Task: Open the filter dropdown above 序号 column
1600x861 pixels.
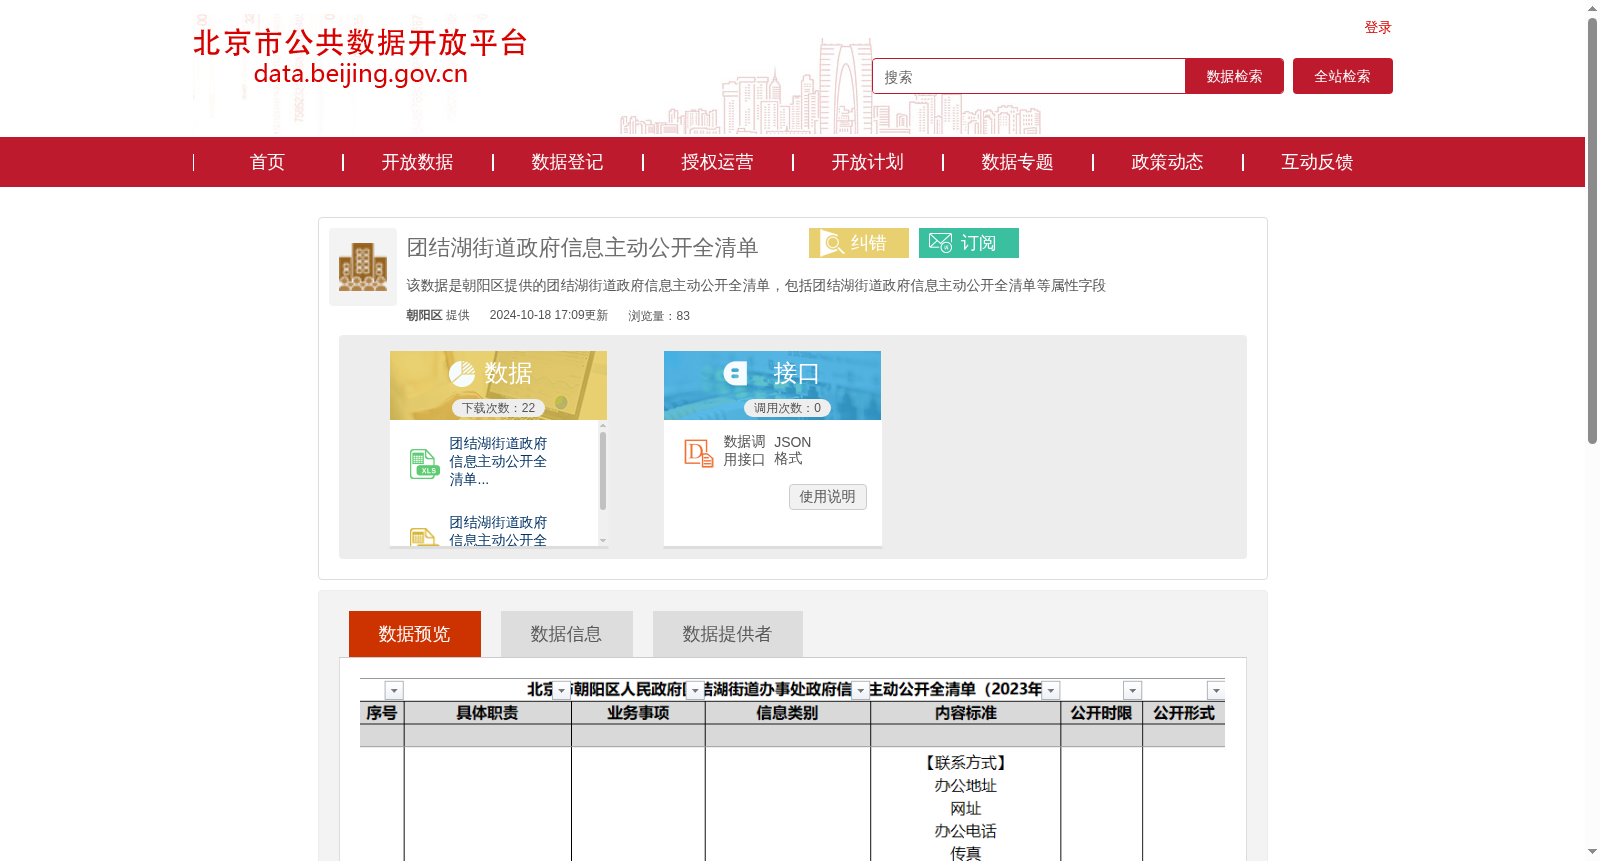Action: click(394, 690)
